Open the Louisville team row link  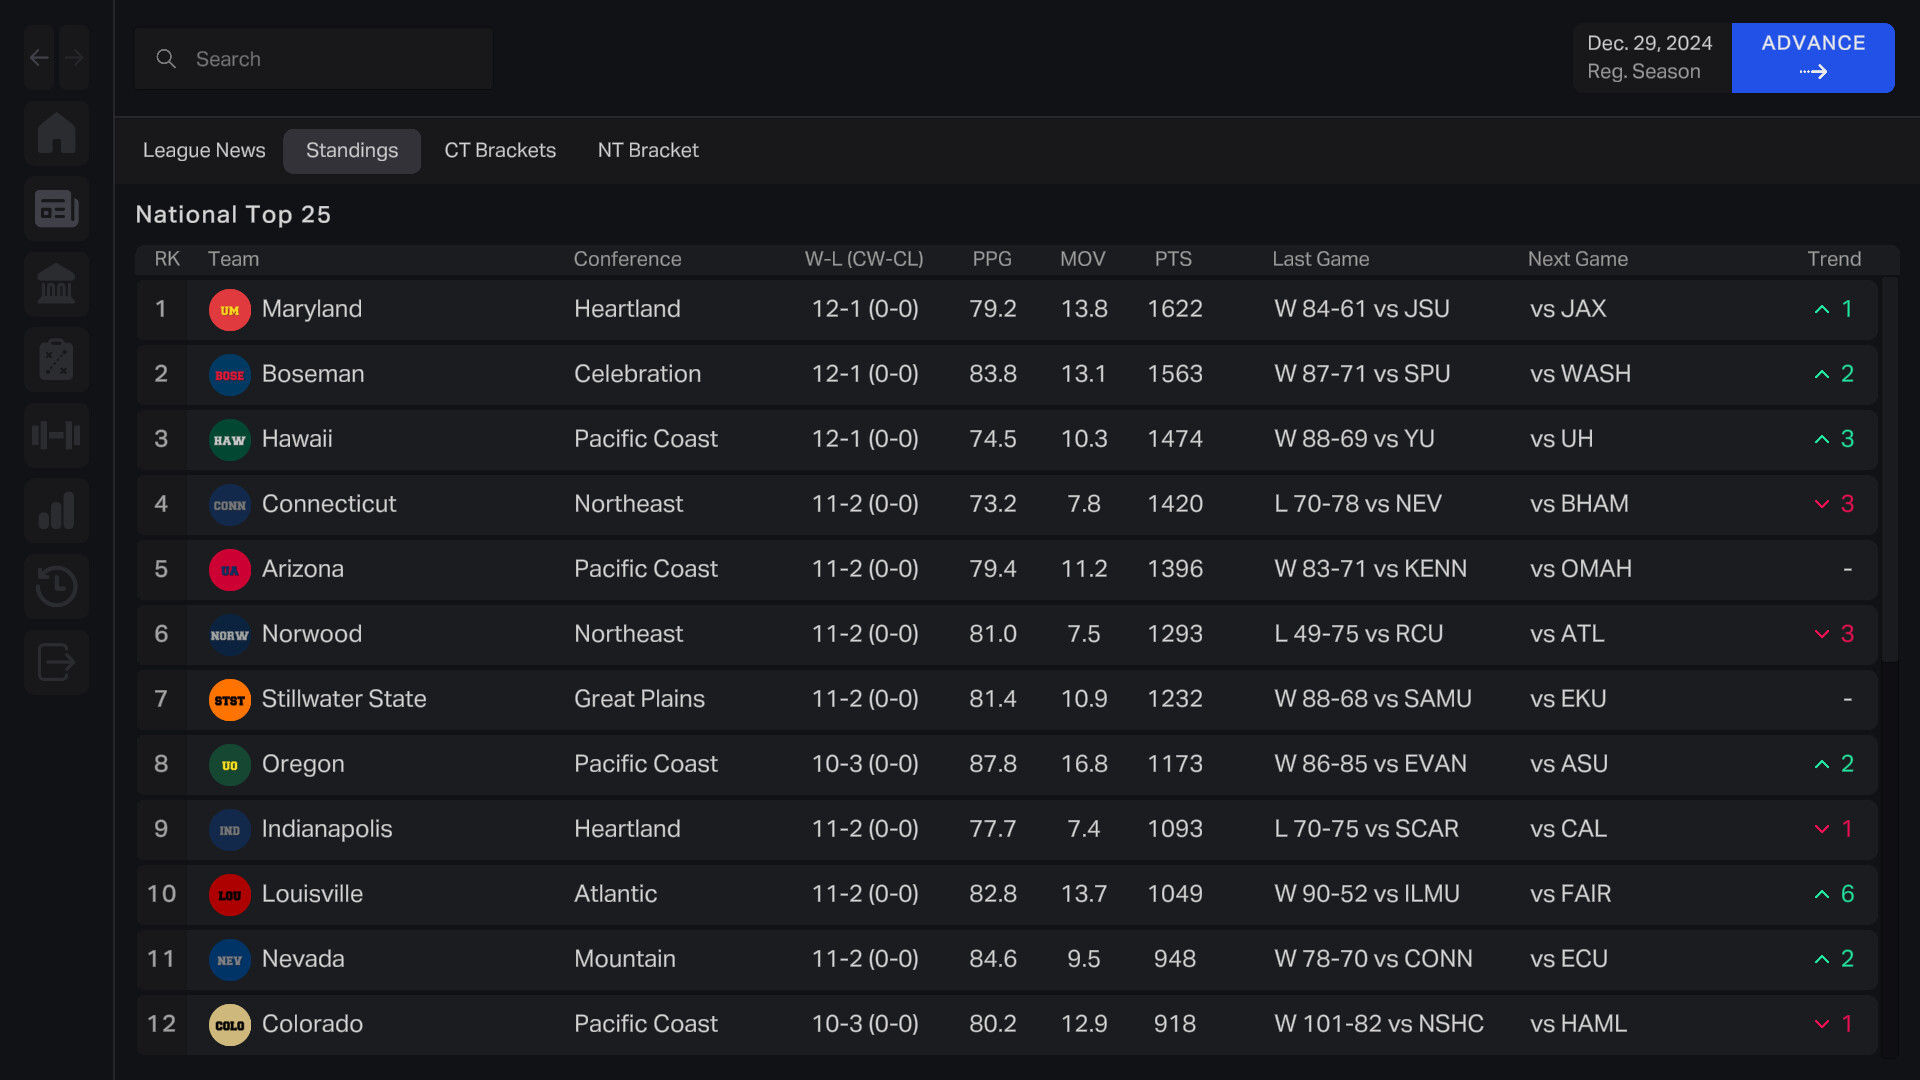pyautogui.click(x=312, y=894)
